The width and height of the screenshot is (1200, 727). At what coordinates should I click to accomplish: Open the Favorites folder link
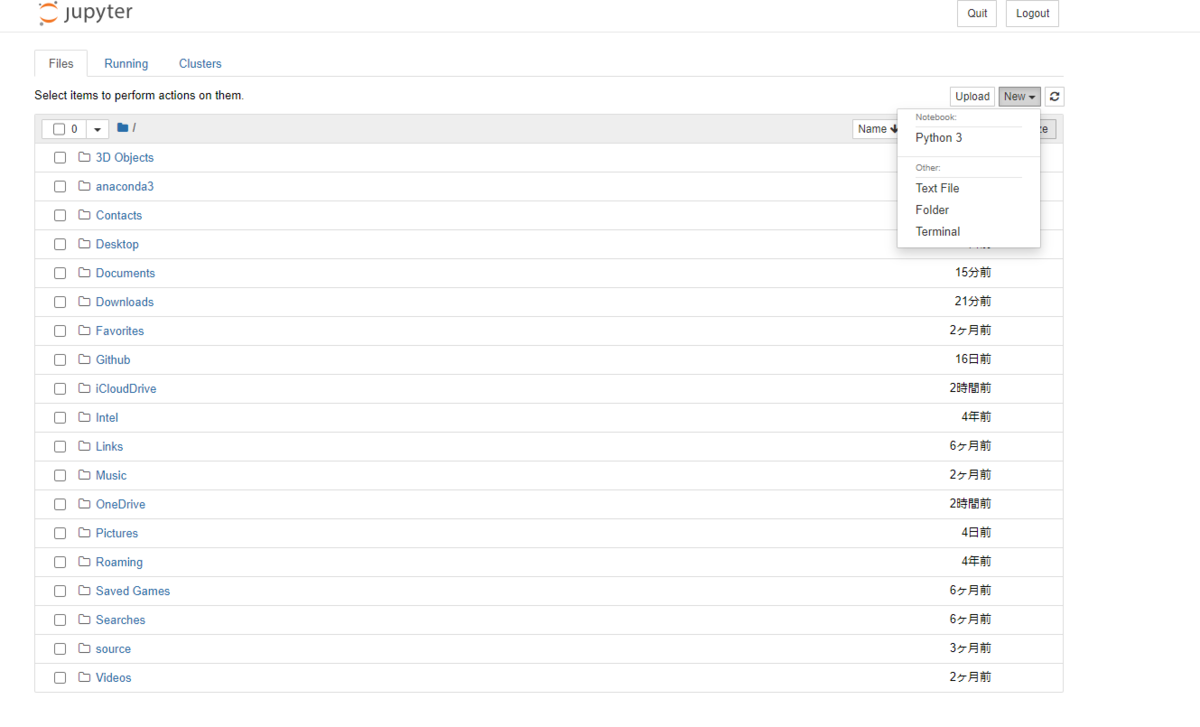[120, 331]
